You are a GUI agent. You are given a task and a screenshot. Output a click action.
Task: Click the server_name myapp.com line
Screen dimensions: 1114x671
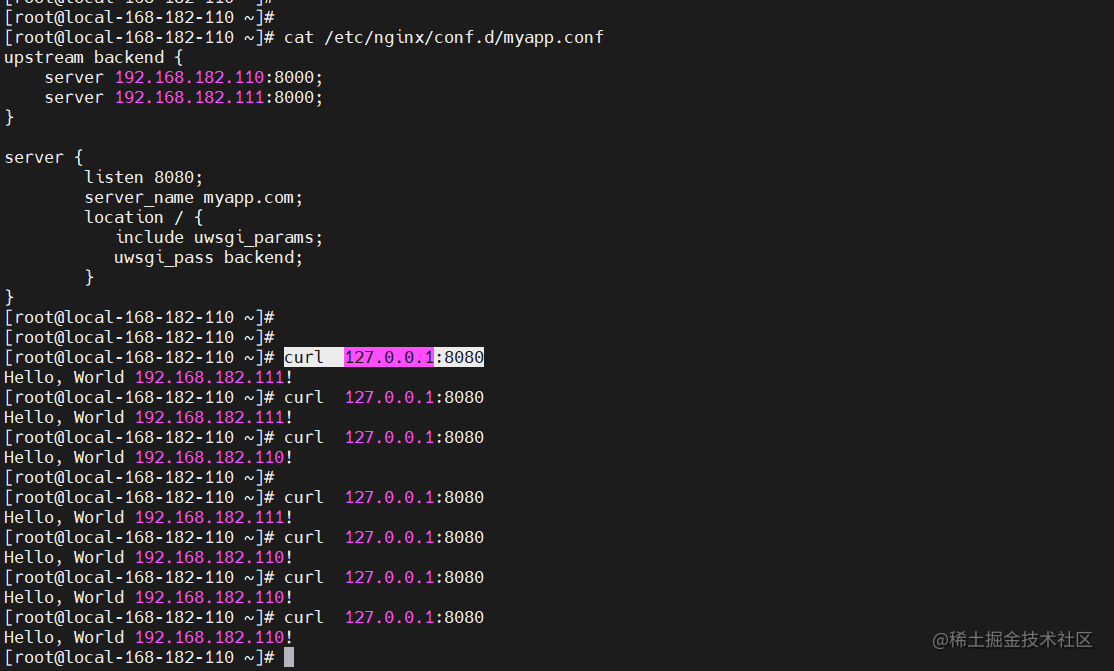[x=193, y=197]
